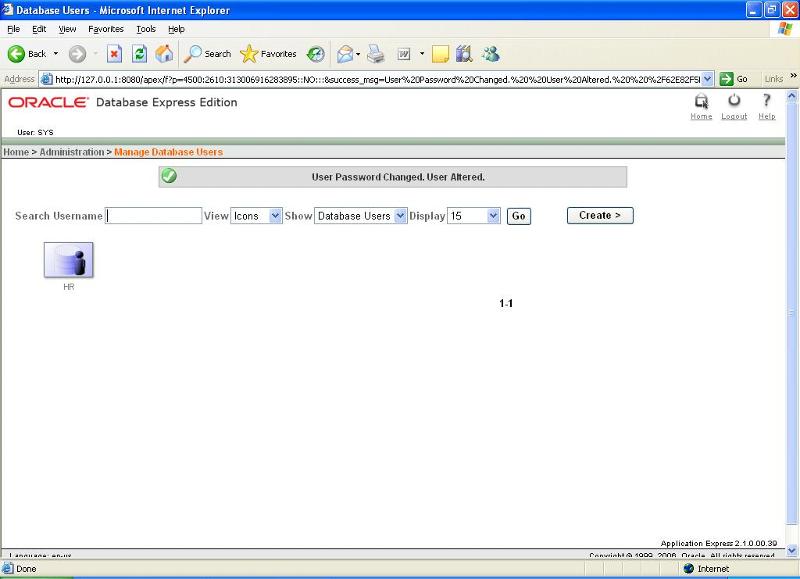Image resolution: width=800 pixels, height=579 pixels.
Task: Open the View menu
Action: (x=67, y=29)
